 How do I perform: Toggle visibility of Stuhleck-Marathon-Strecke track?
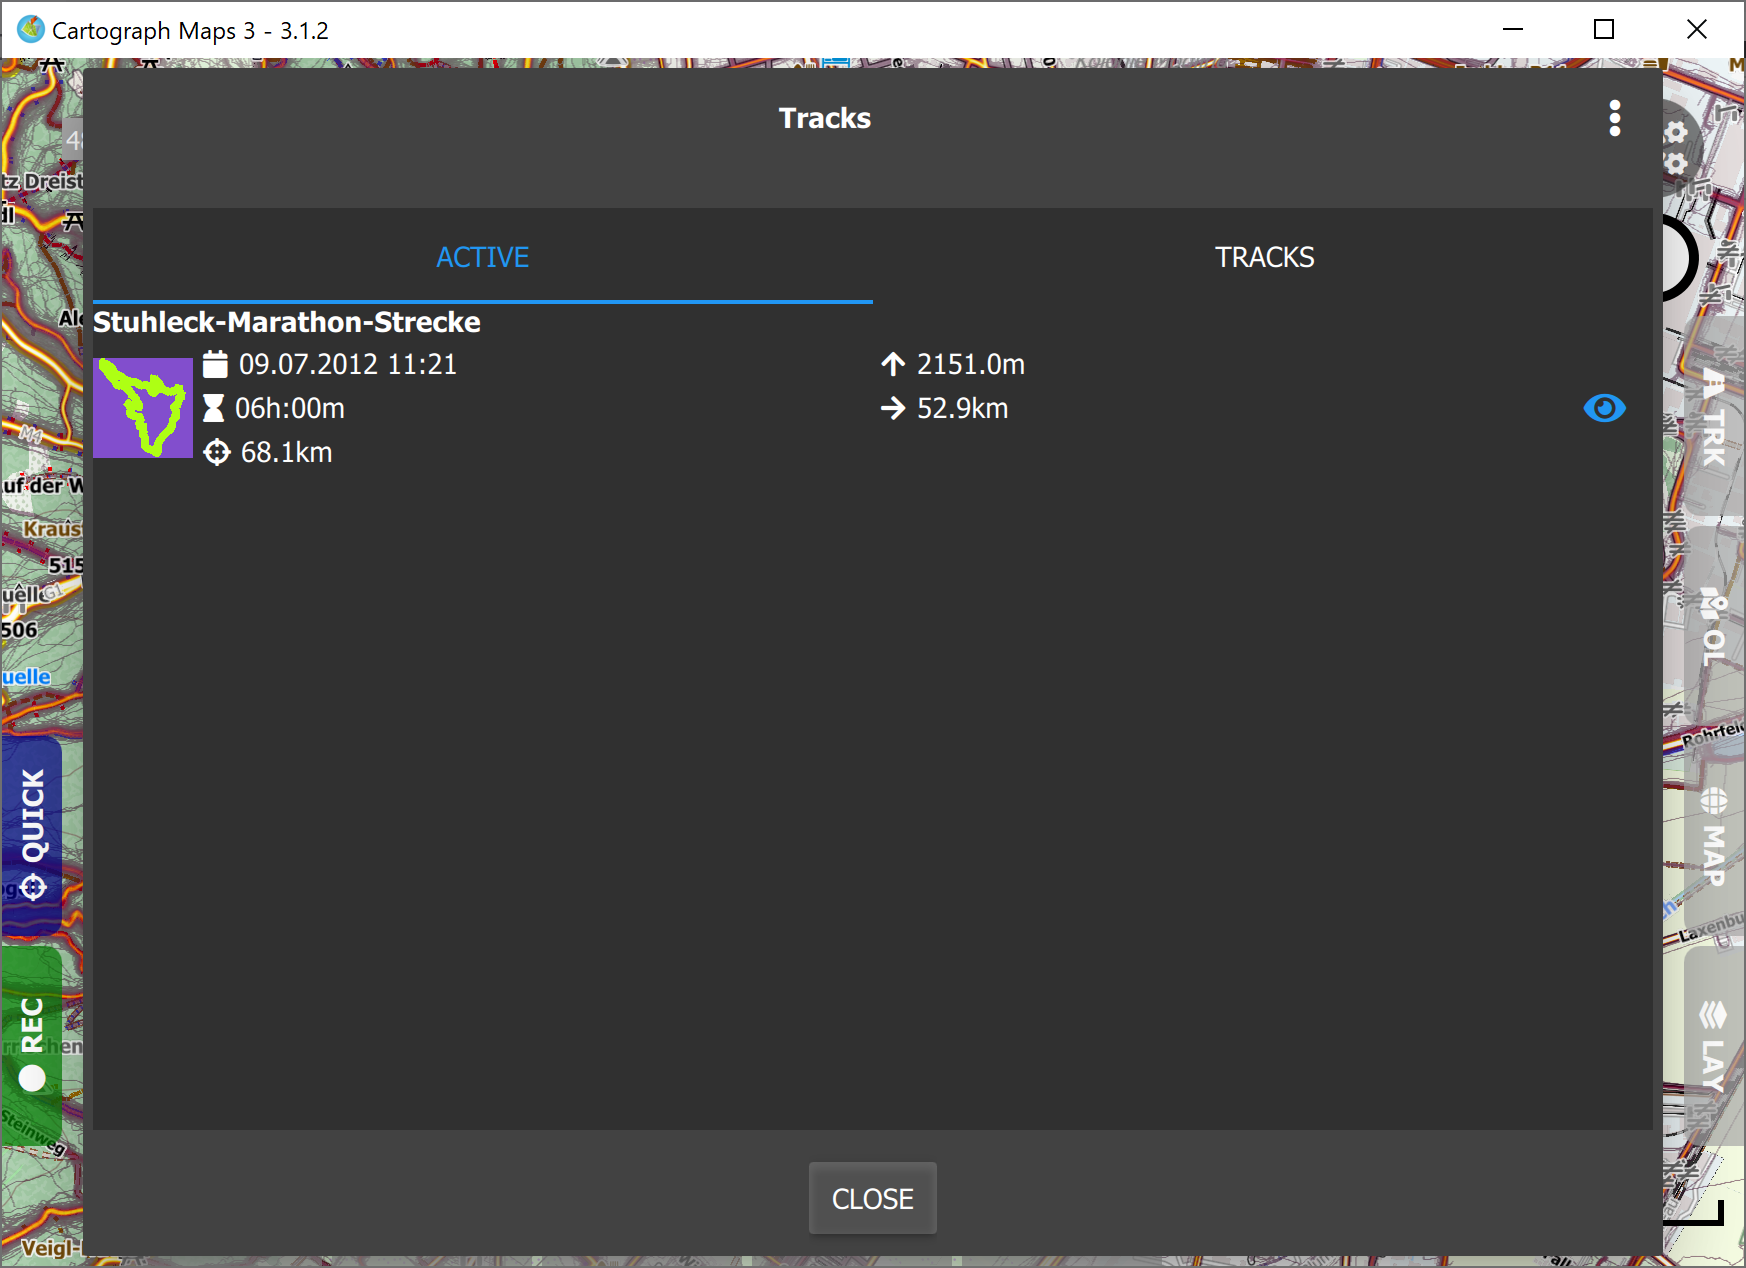[x=1604, y=408]
